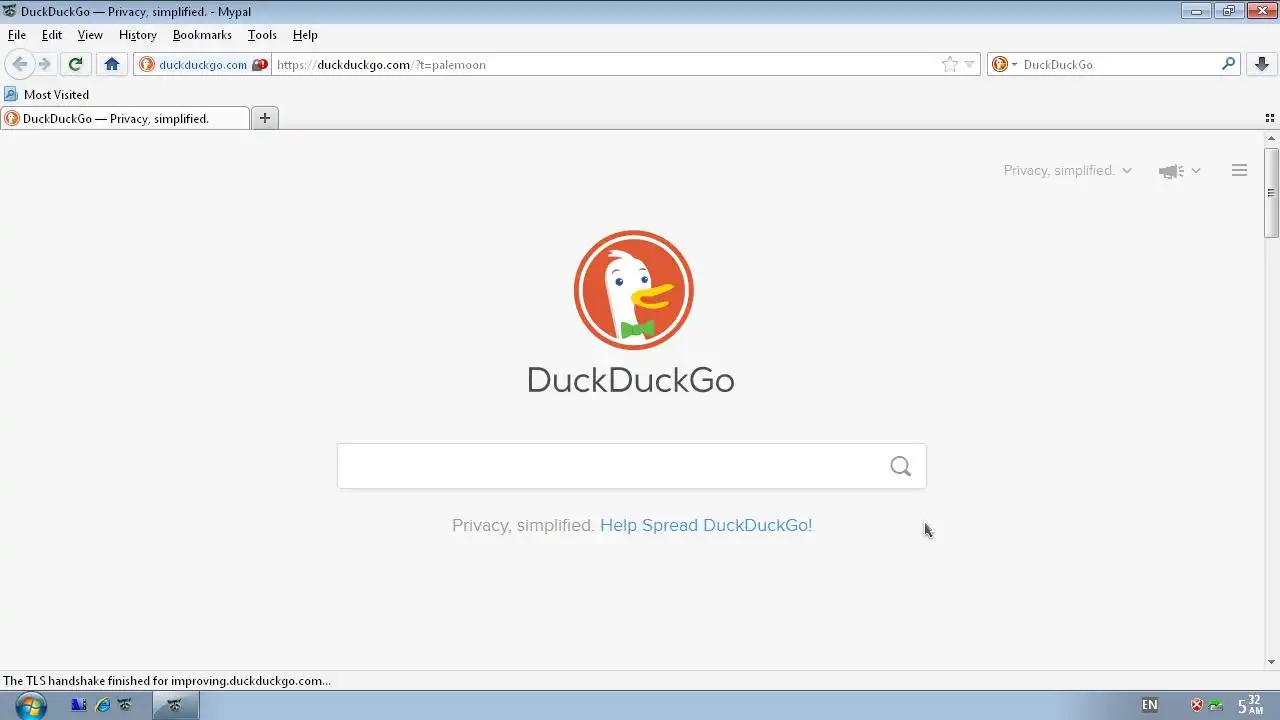Click the Mypal title bar app icon

10,11
